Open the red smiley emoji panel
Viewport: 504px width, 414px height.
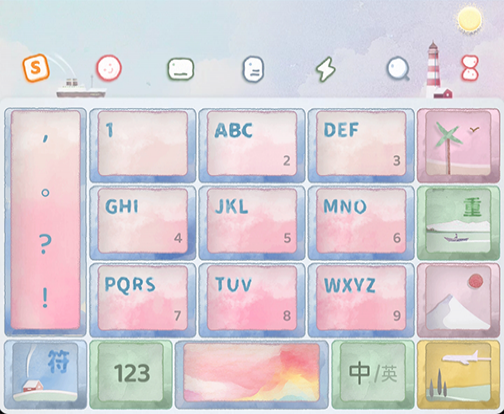coord(109,68)
